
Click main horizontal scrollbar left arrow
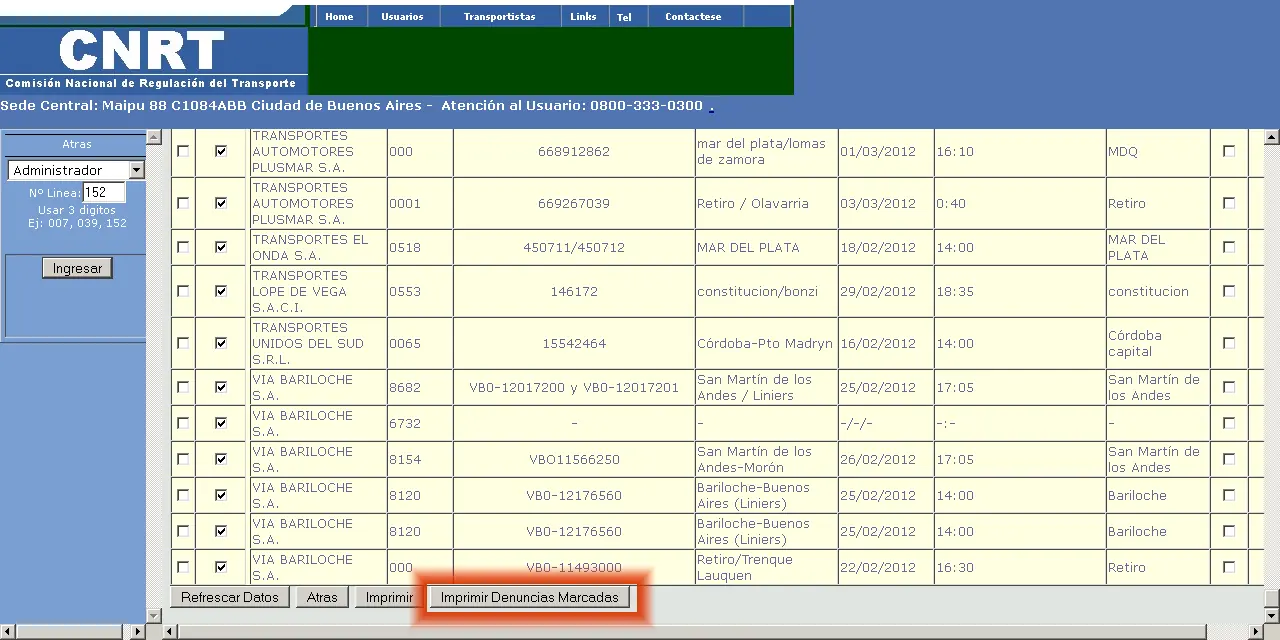(171, 632)
